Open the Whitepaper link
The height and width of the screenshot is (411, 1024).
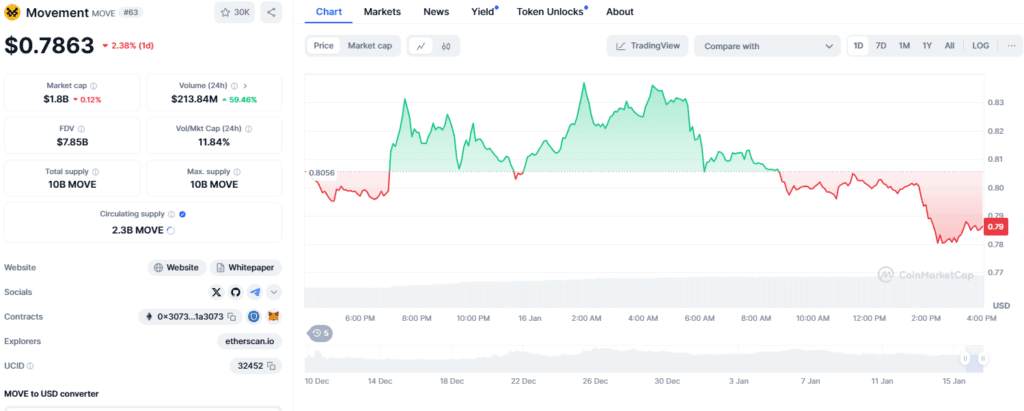tap(246, 267)
